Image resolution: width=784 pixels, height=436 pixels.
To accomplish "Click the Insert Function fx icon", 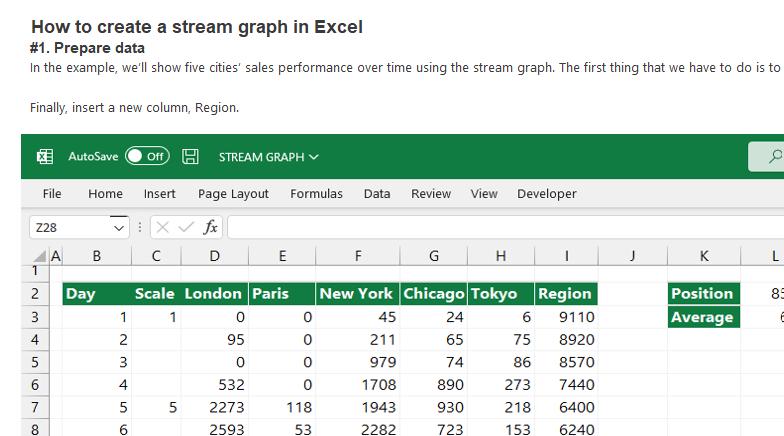I will 210,228.
